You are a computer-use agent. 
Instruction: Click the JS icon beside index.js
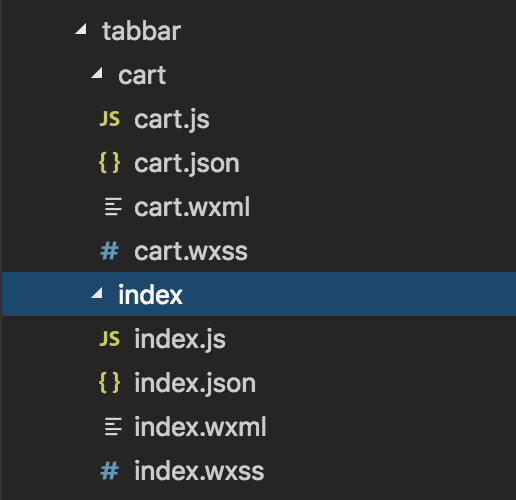pyautogui.click(x=110, y=339)
